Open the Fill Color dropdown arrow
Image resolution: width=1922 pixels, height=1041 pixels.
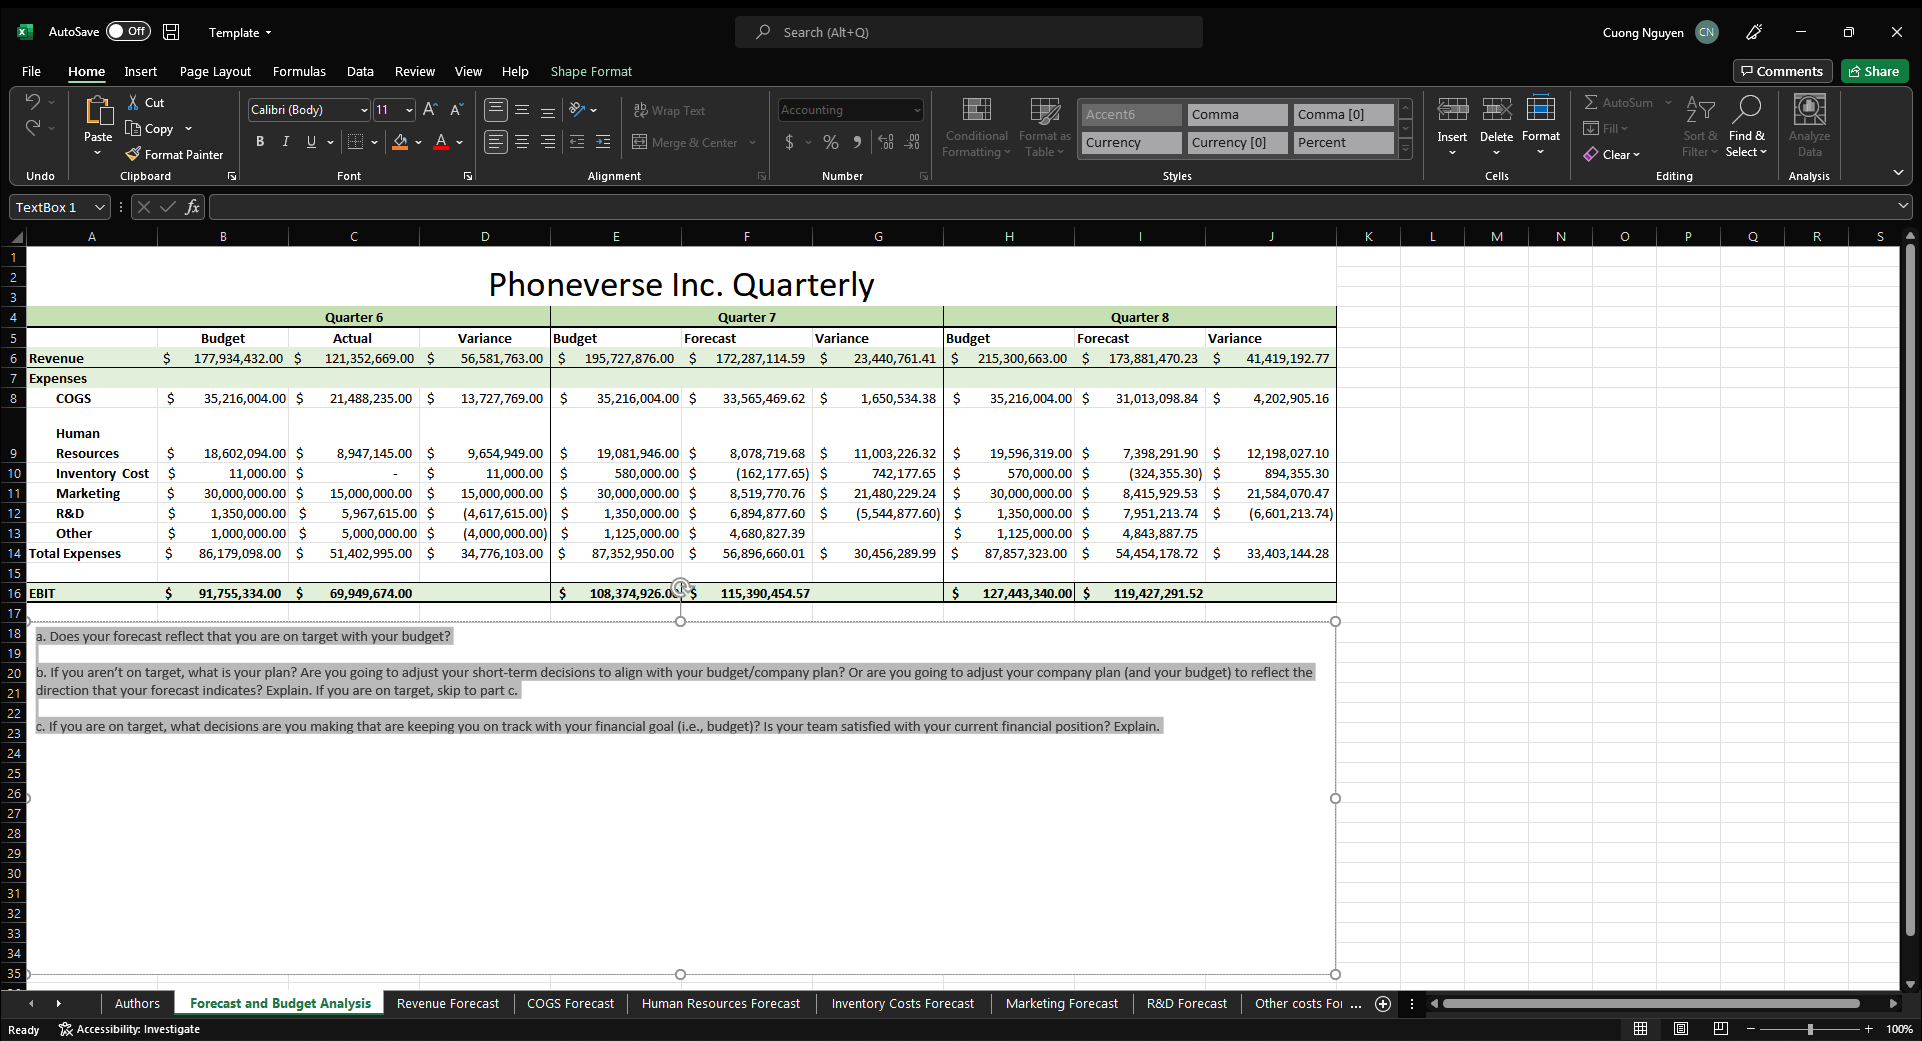click(418, 142)
